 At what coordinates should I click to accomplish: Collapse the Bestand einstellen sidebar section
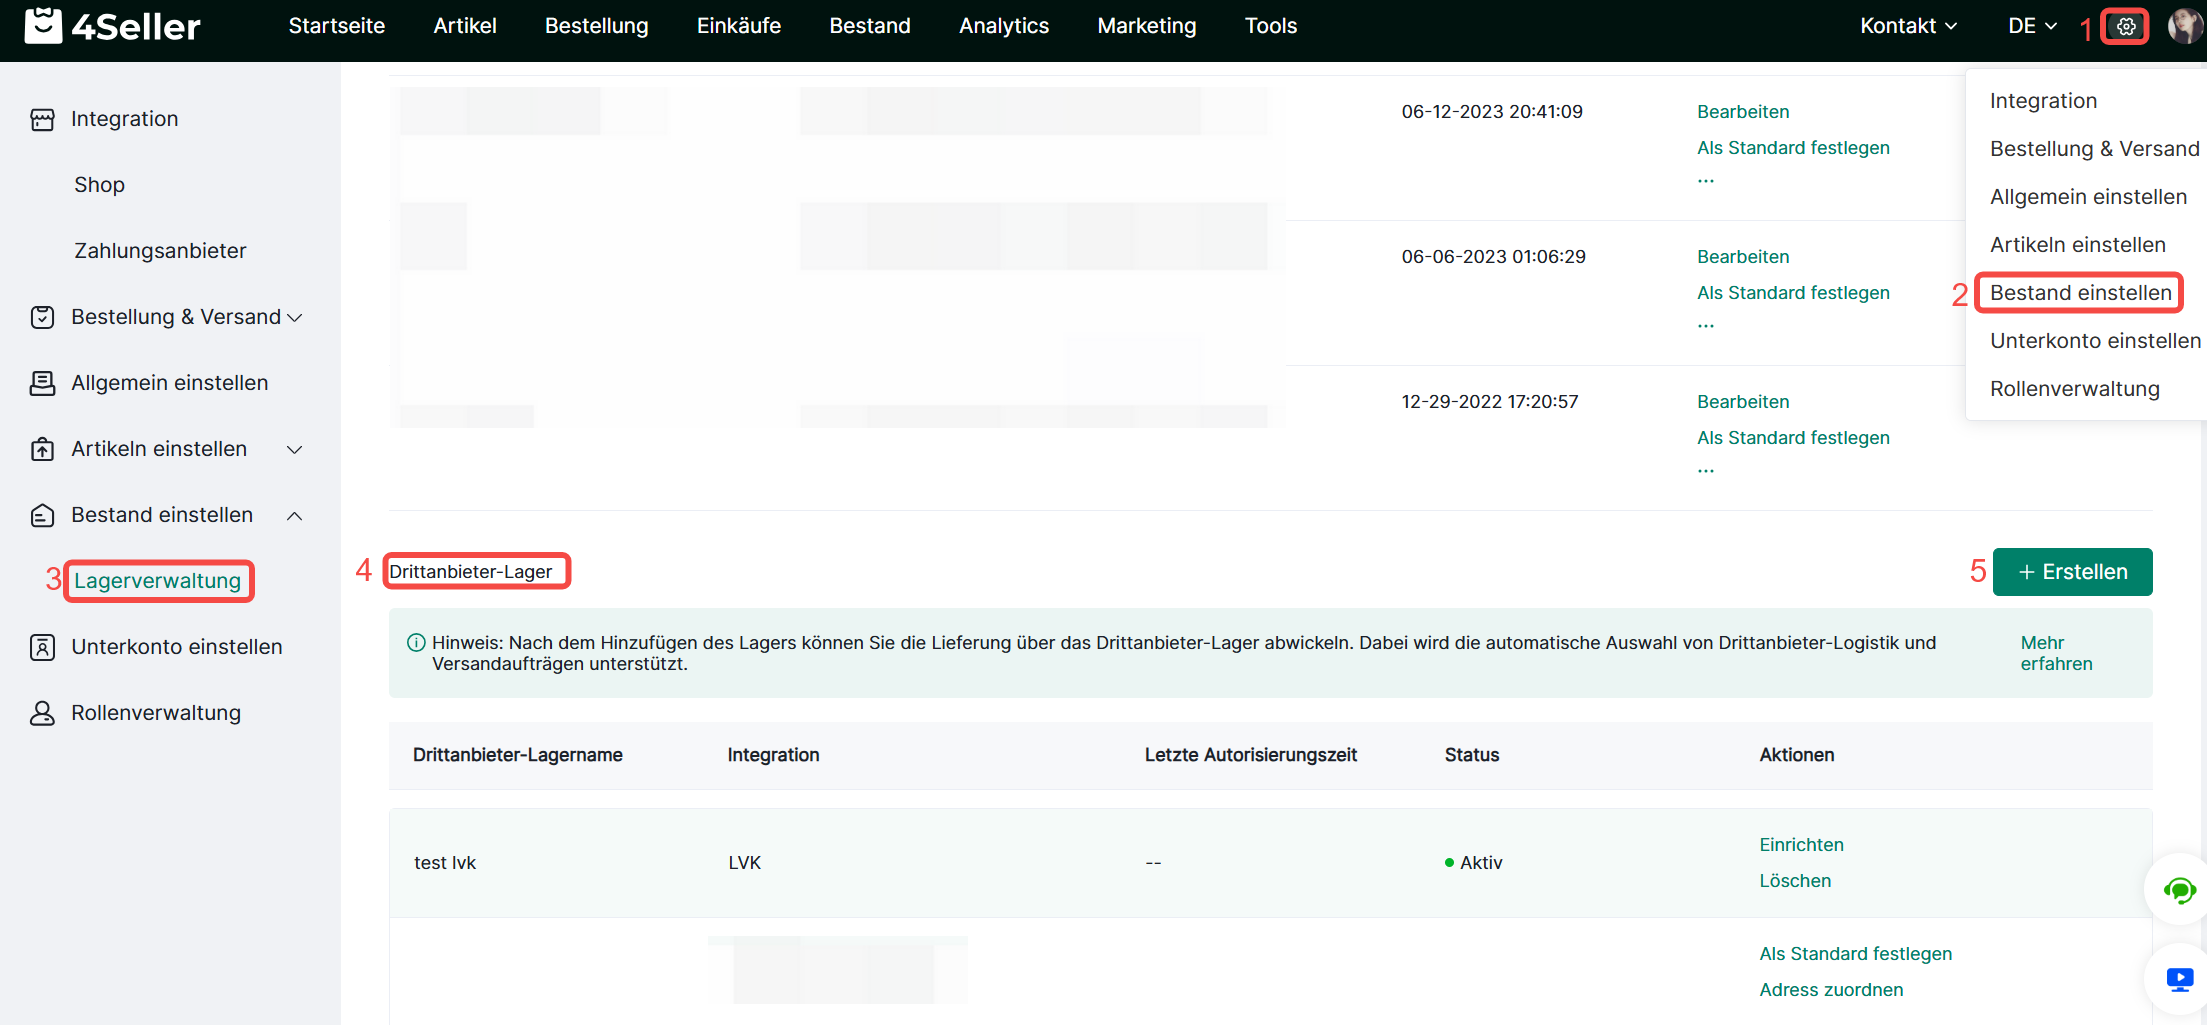tap(294, 516)
